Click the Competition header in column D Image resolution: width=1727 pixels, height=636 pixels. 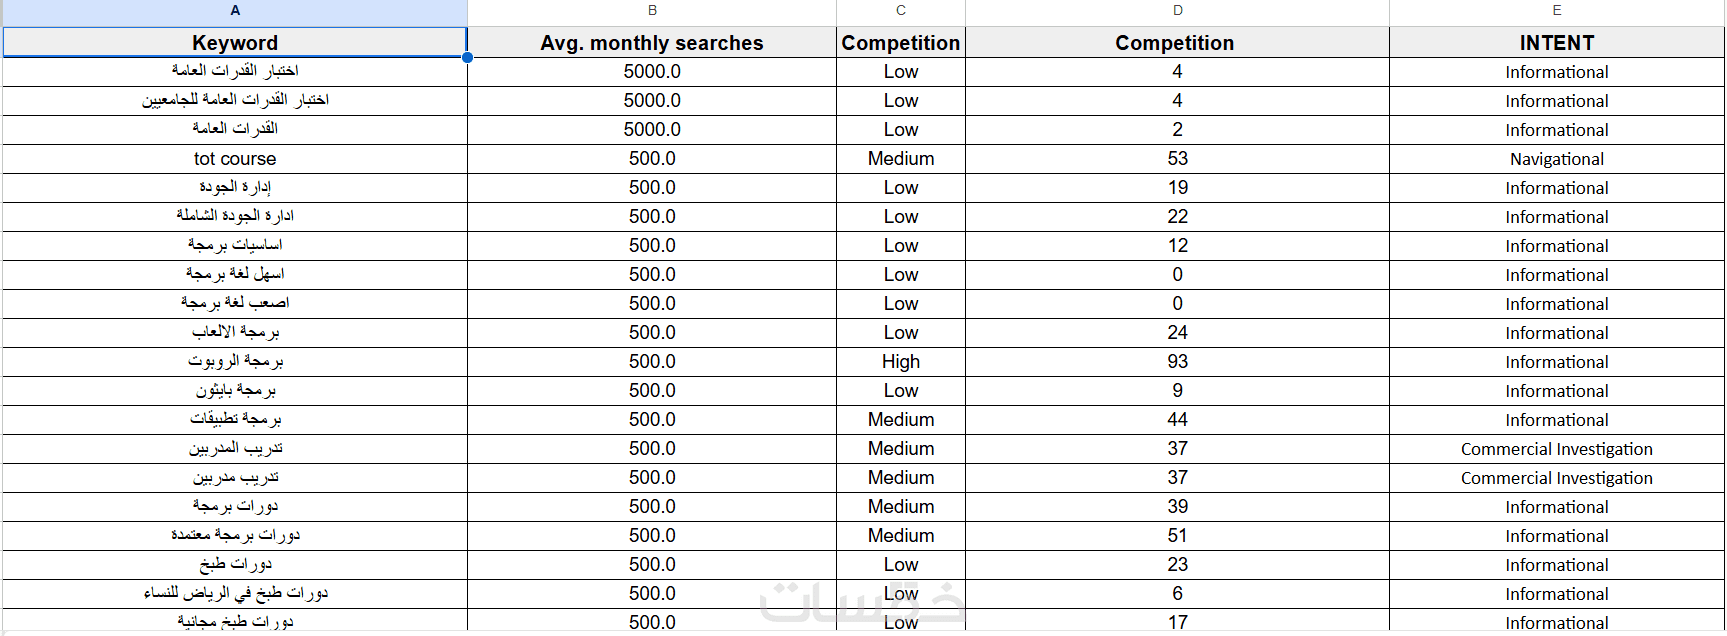(1175, 43)
